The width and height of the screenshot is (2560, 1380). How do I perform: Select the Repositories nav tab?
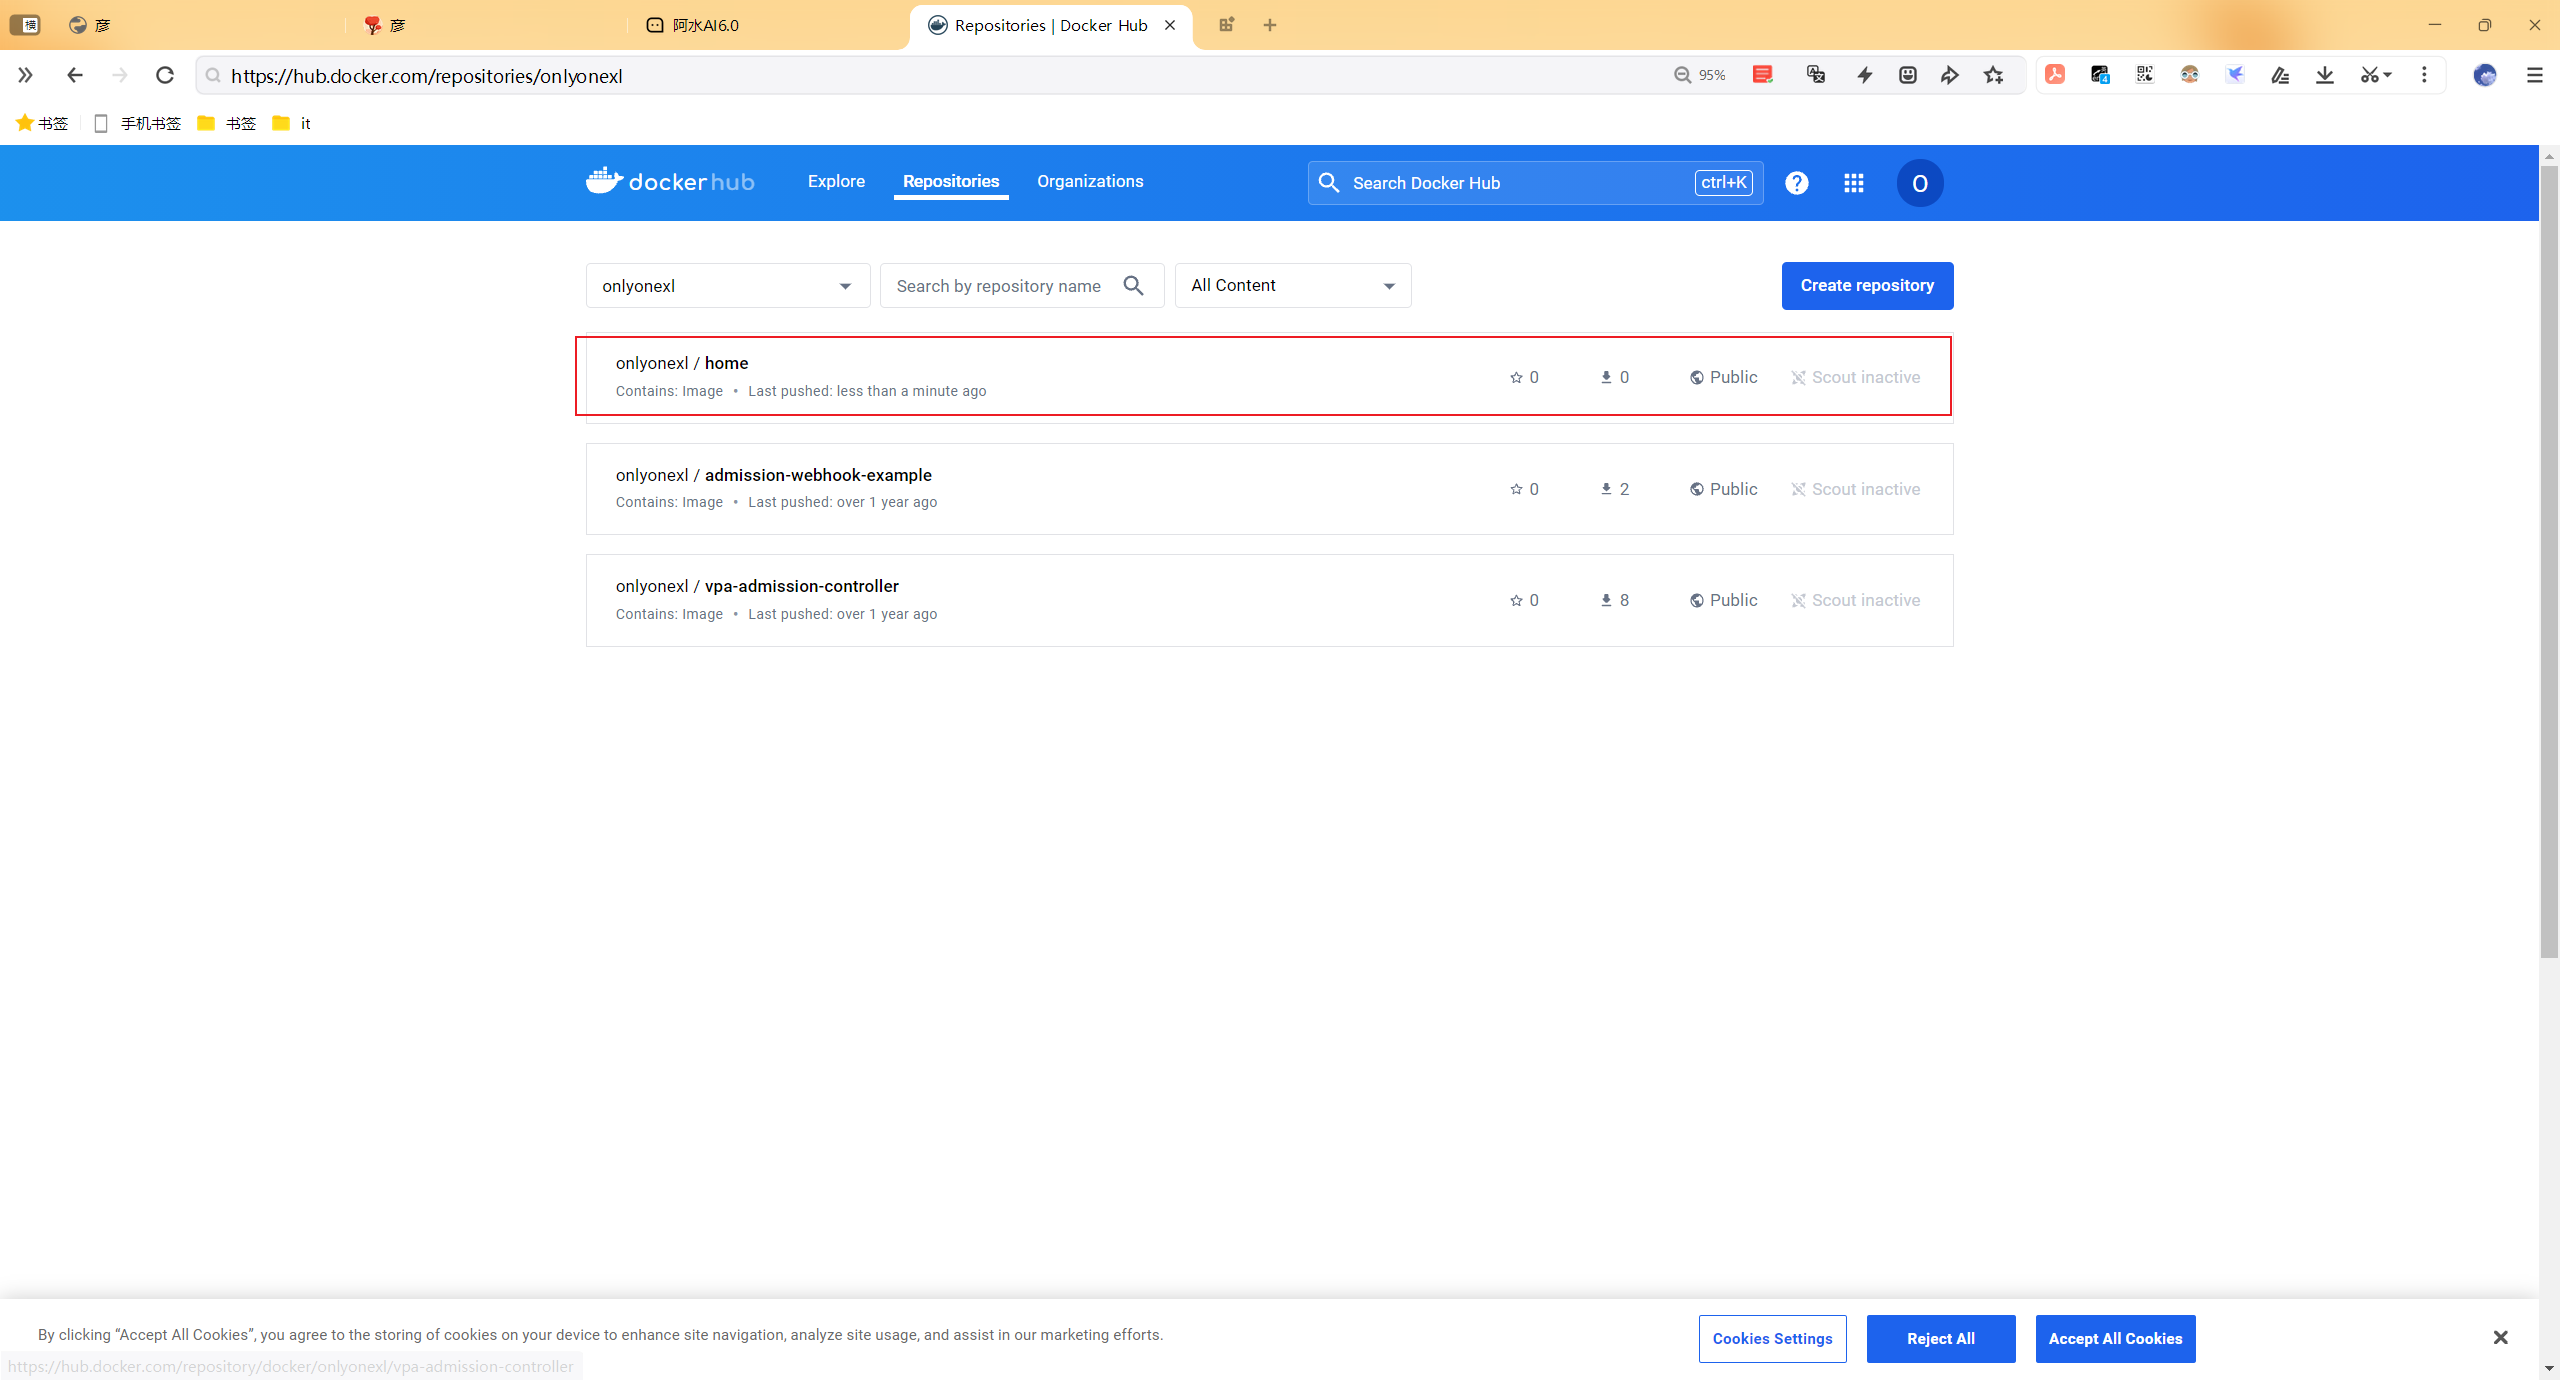pos(951,181)
